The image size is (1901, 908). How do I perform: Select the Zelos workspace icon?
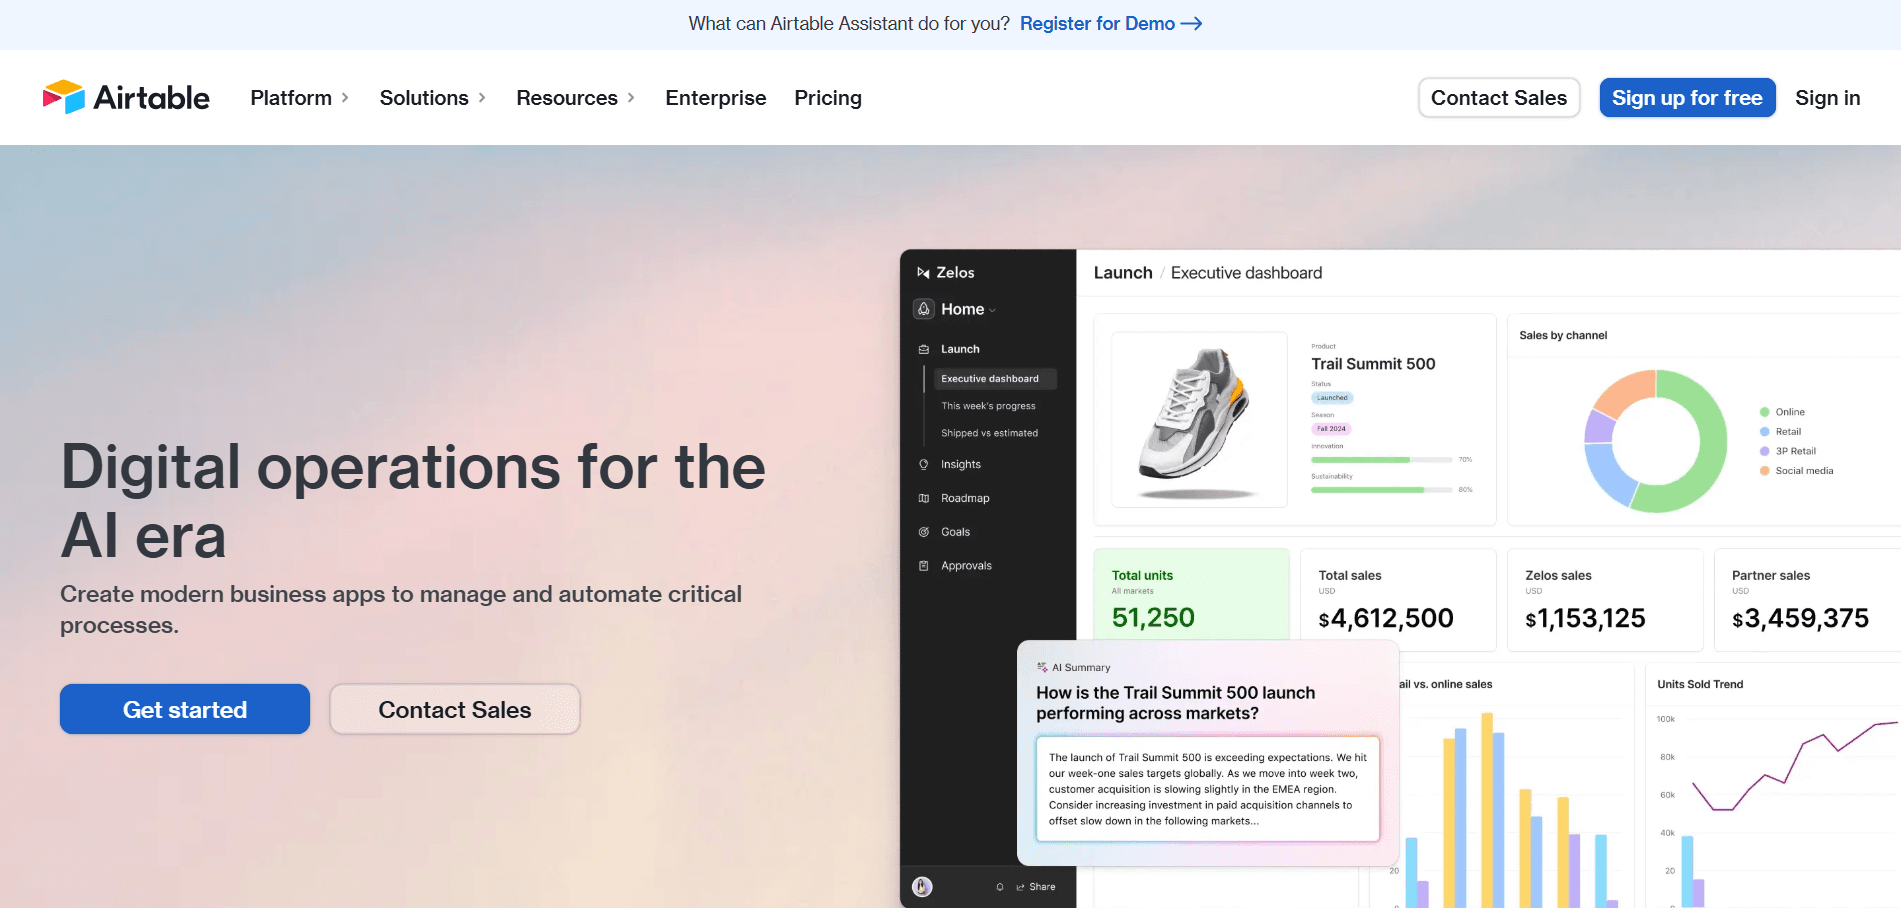point(923,271)
